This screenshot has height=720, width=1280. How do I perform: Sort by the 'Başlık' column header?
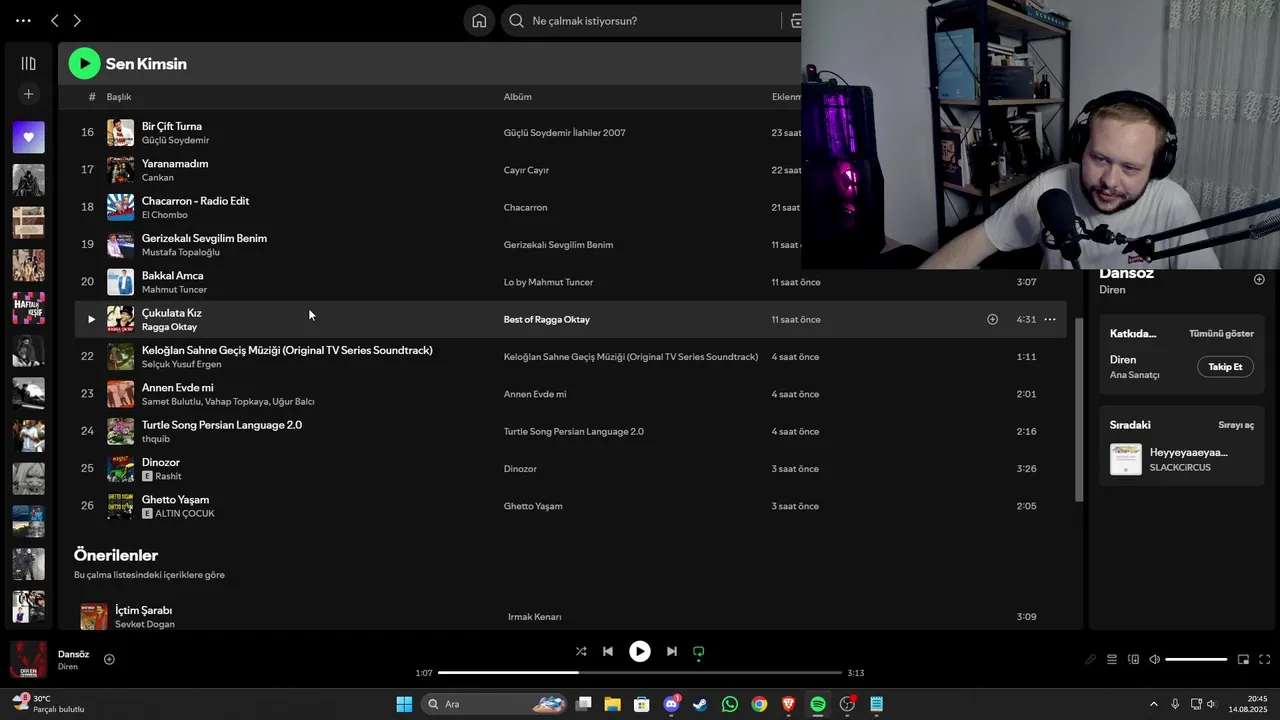coord(119,97)
